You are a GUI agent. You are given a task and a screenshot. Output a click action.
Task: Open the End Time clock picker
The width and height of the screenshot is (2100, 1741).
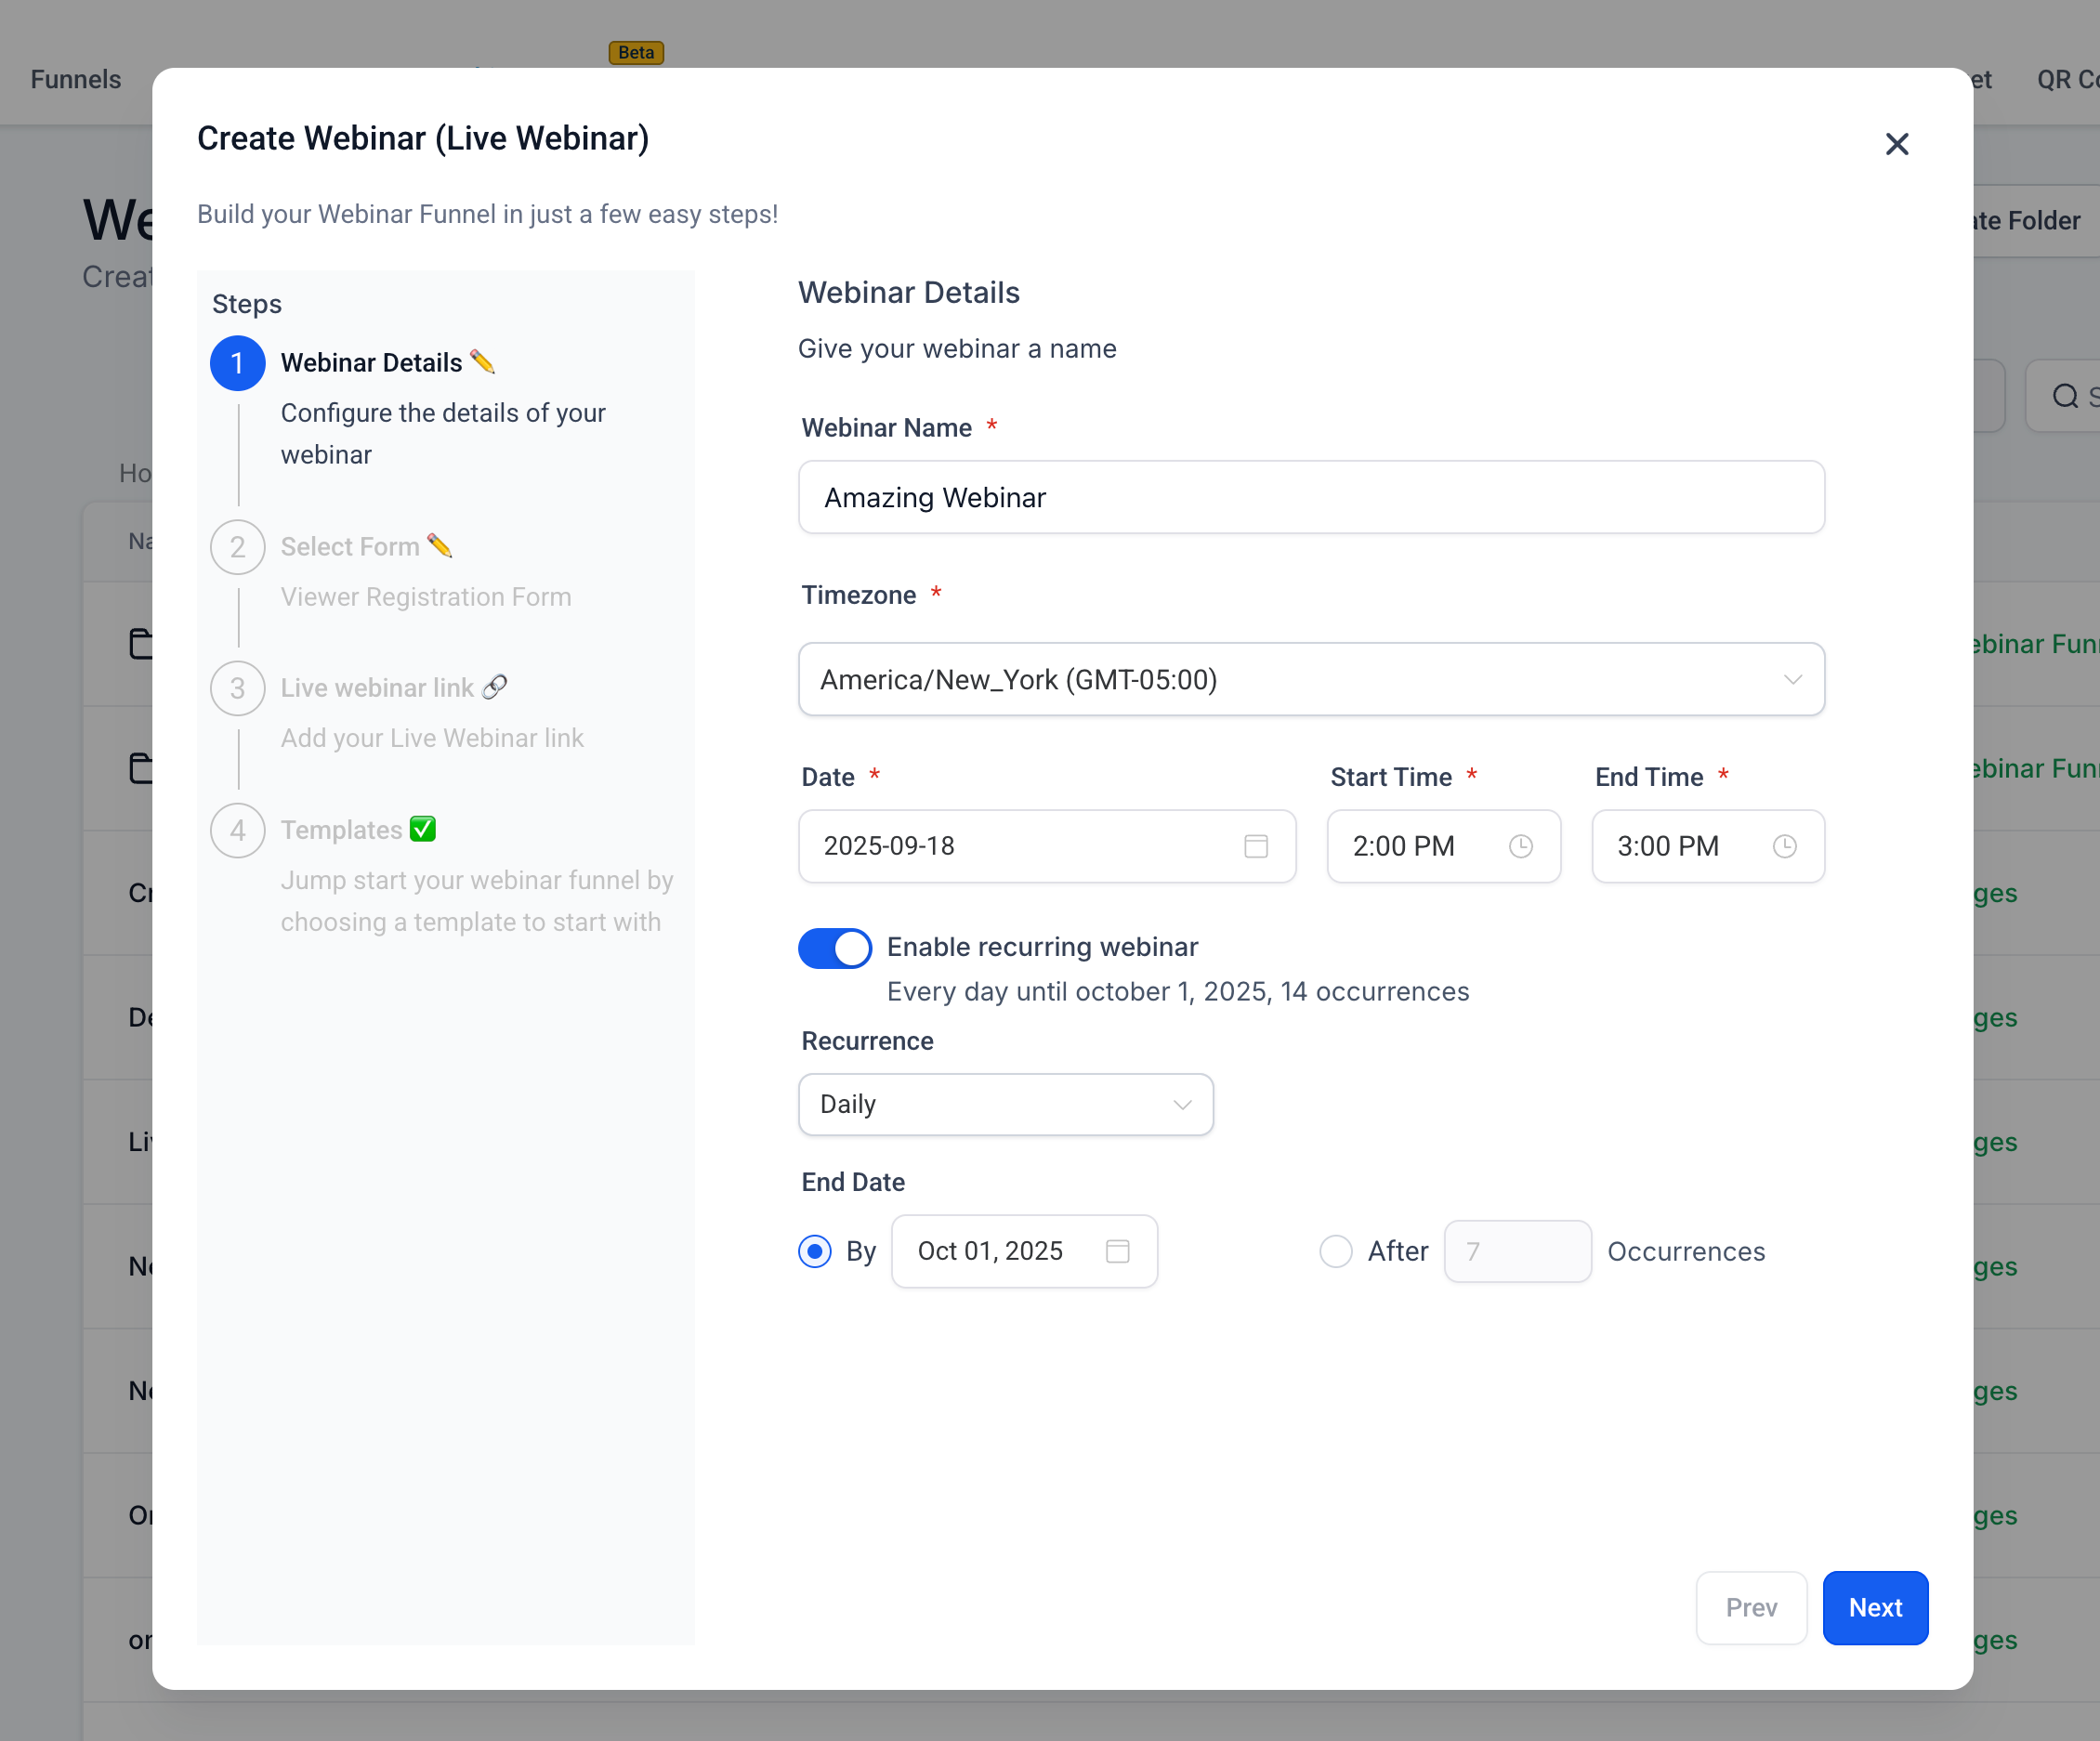1786,846
